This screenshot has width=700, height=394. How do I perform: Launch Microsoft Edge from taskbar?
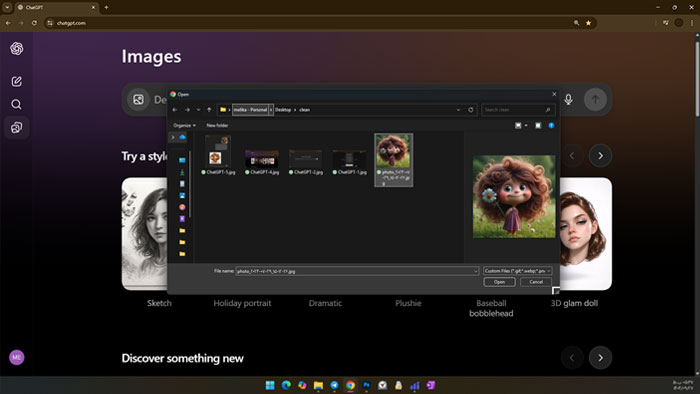pos(286,385)
